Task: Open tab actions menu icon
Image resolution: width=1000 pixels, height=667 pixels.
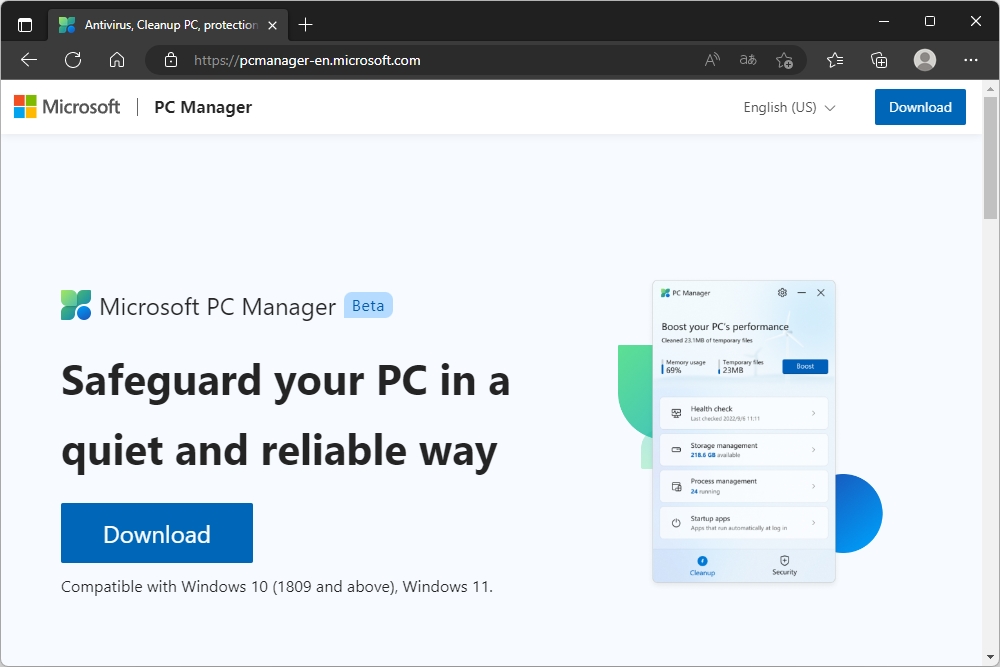Action: click(x=25, y=25)
